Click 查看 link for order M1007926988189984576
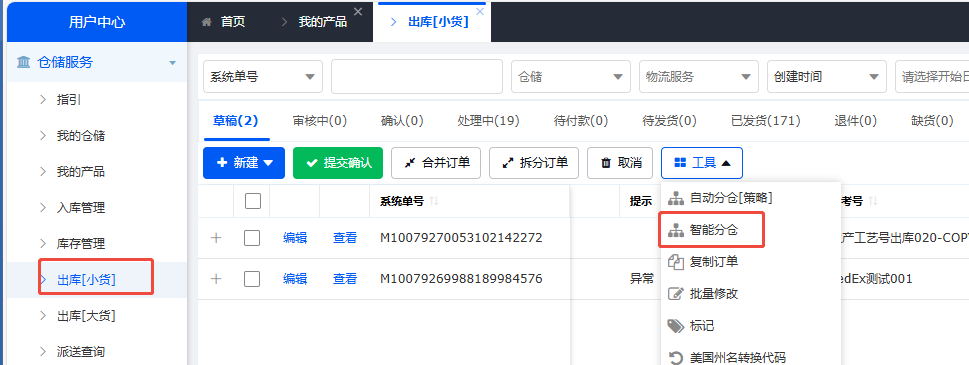 [345, 279]
